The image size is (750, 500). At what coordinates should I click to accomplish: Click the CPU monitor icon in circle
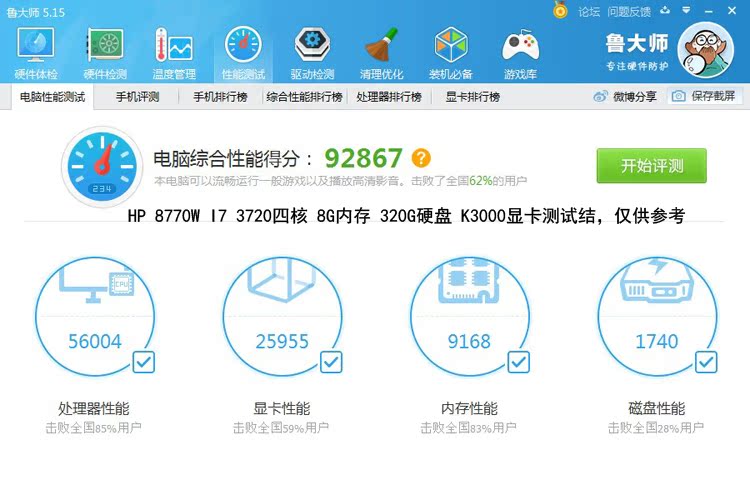[97, 281]
